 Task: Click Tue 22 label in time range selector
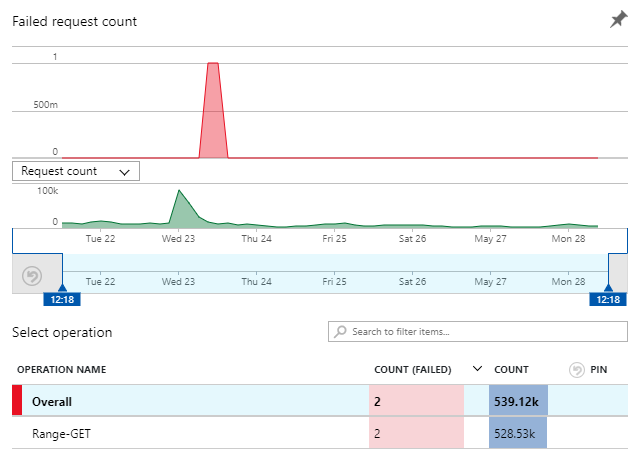point(100,281)
